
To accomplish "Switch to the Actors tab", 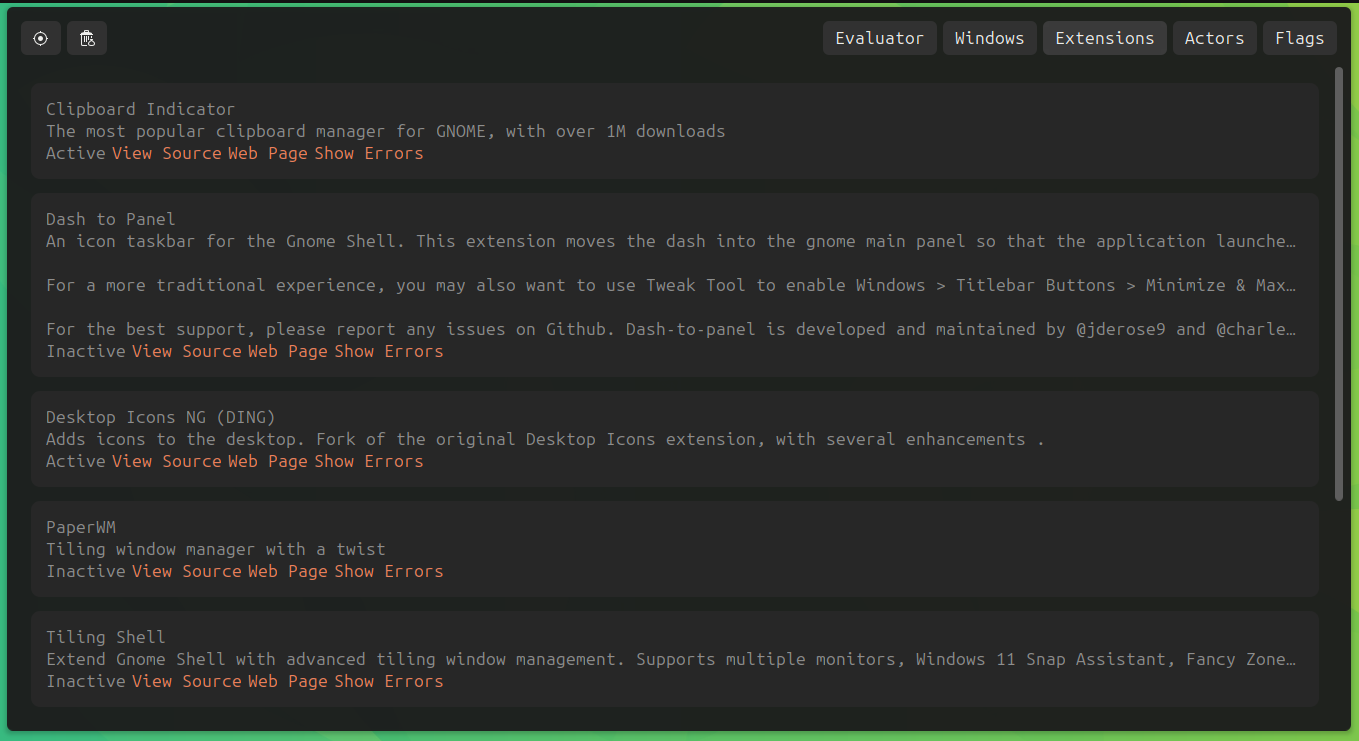I will [x=1215, y=38].
